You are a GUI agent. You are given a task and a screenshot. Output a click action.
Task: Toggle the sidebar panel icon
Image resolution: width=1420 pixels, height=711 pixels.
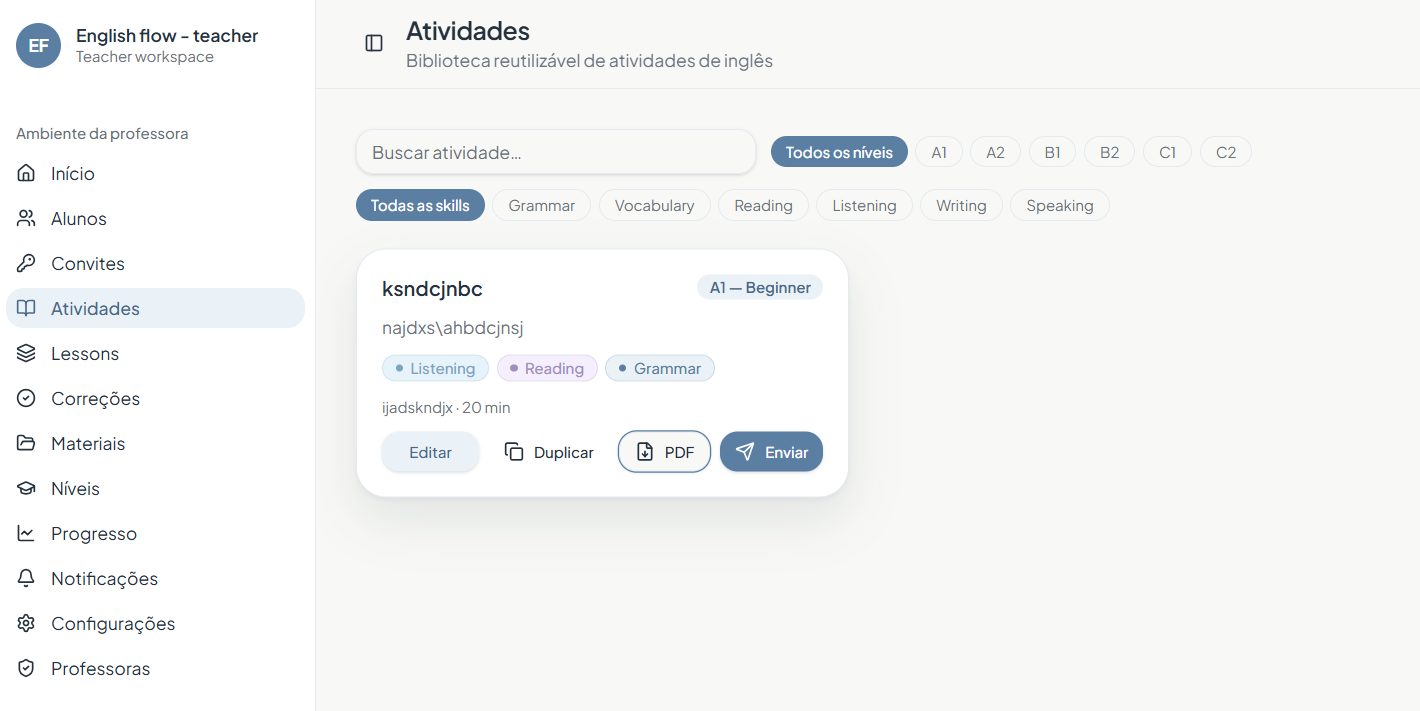pos(374,43)
